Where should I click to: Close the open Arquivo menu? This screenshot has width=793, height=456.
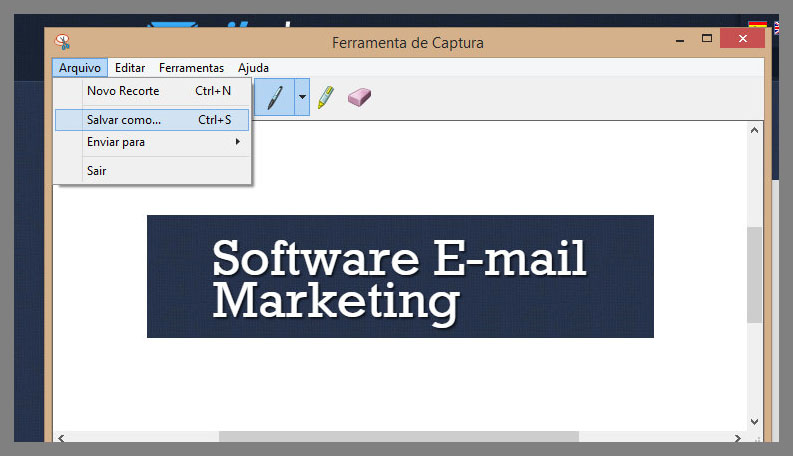[x=80, y=68]
